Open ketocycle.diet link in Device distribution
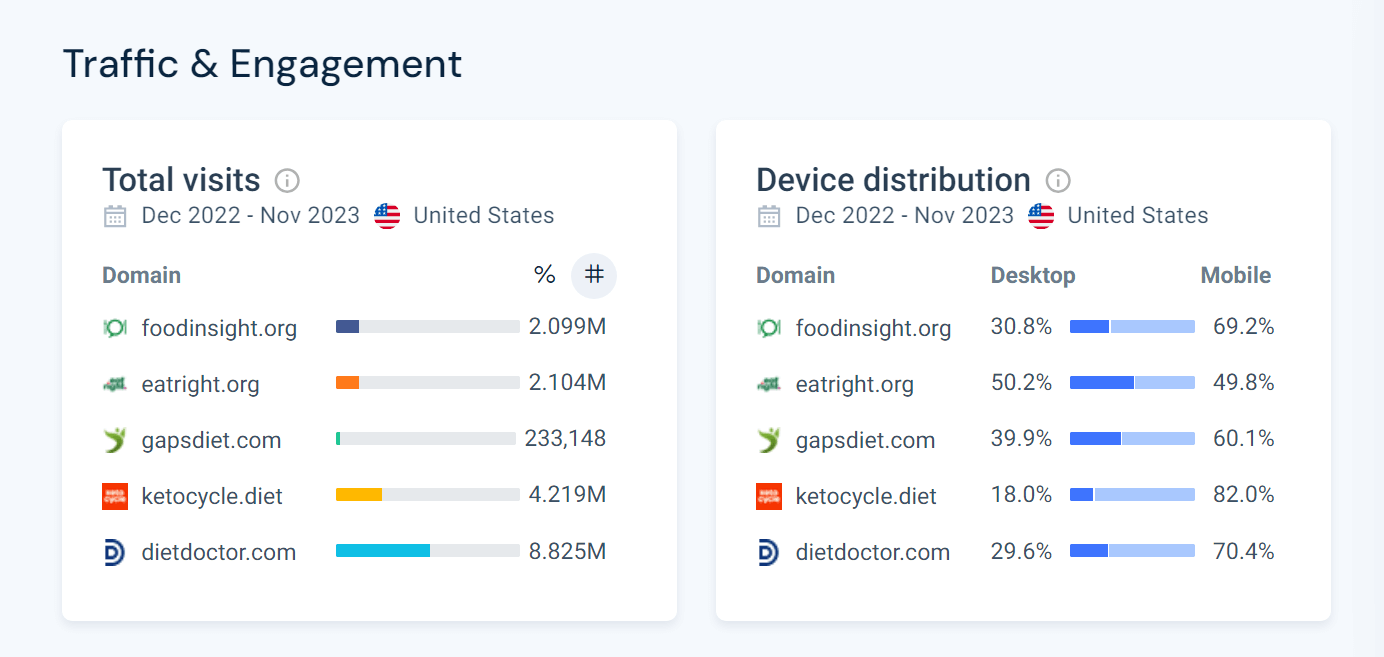Image resolution: width=1384 pixels, height=657 pixels. 866,496
